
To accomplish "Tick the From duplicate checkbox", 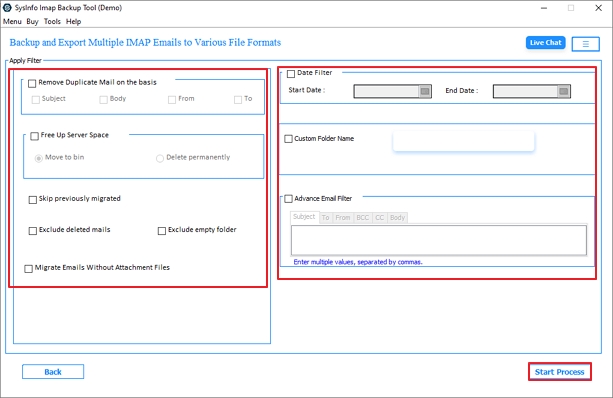I will [x=172, y=100].
